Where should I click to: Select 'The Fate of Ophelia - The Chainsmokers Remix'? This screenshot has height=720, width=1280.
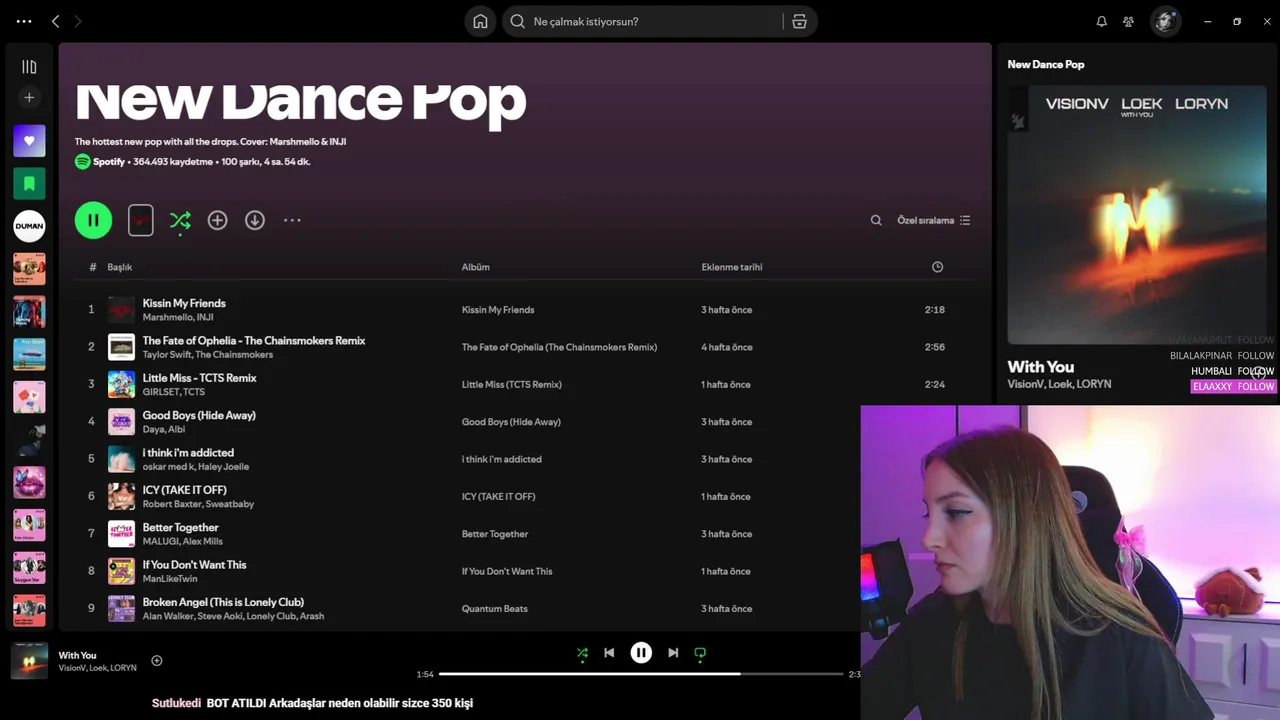click(254, 340)
